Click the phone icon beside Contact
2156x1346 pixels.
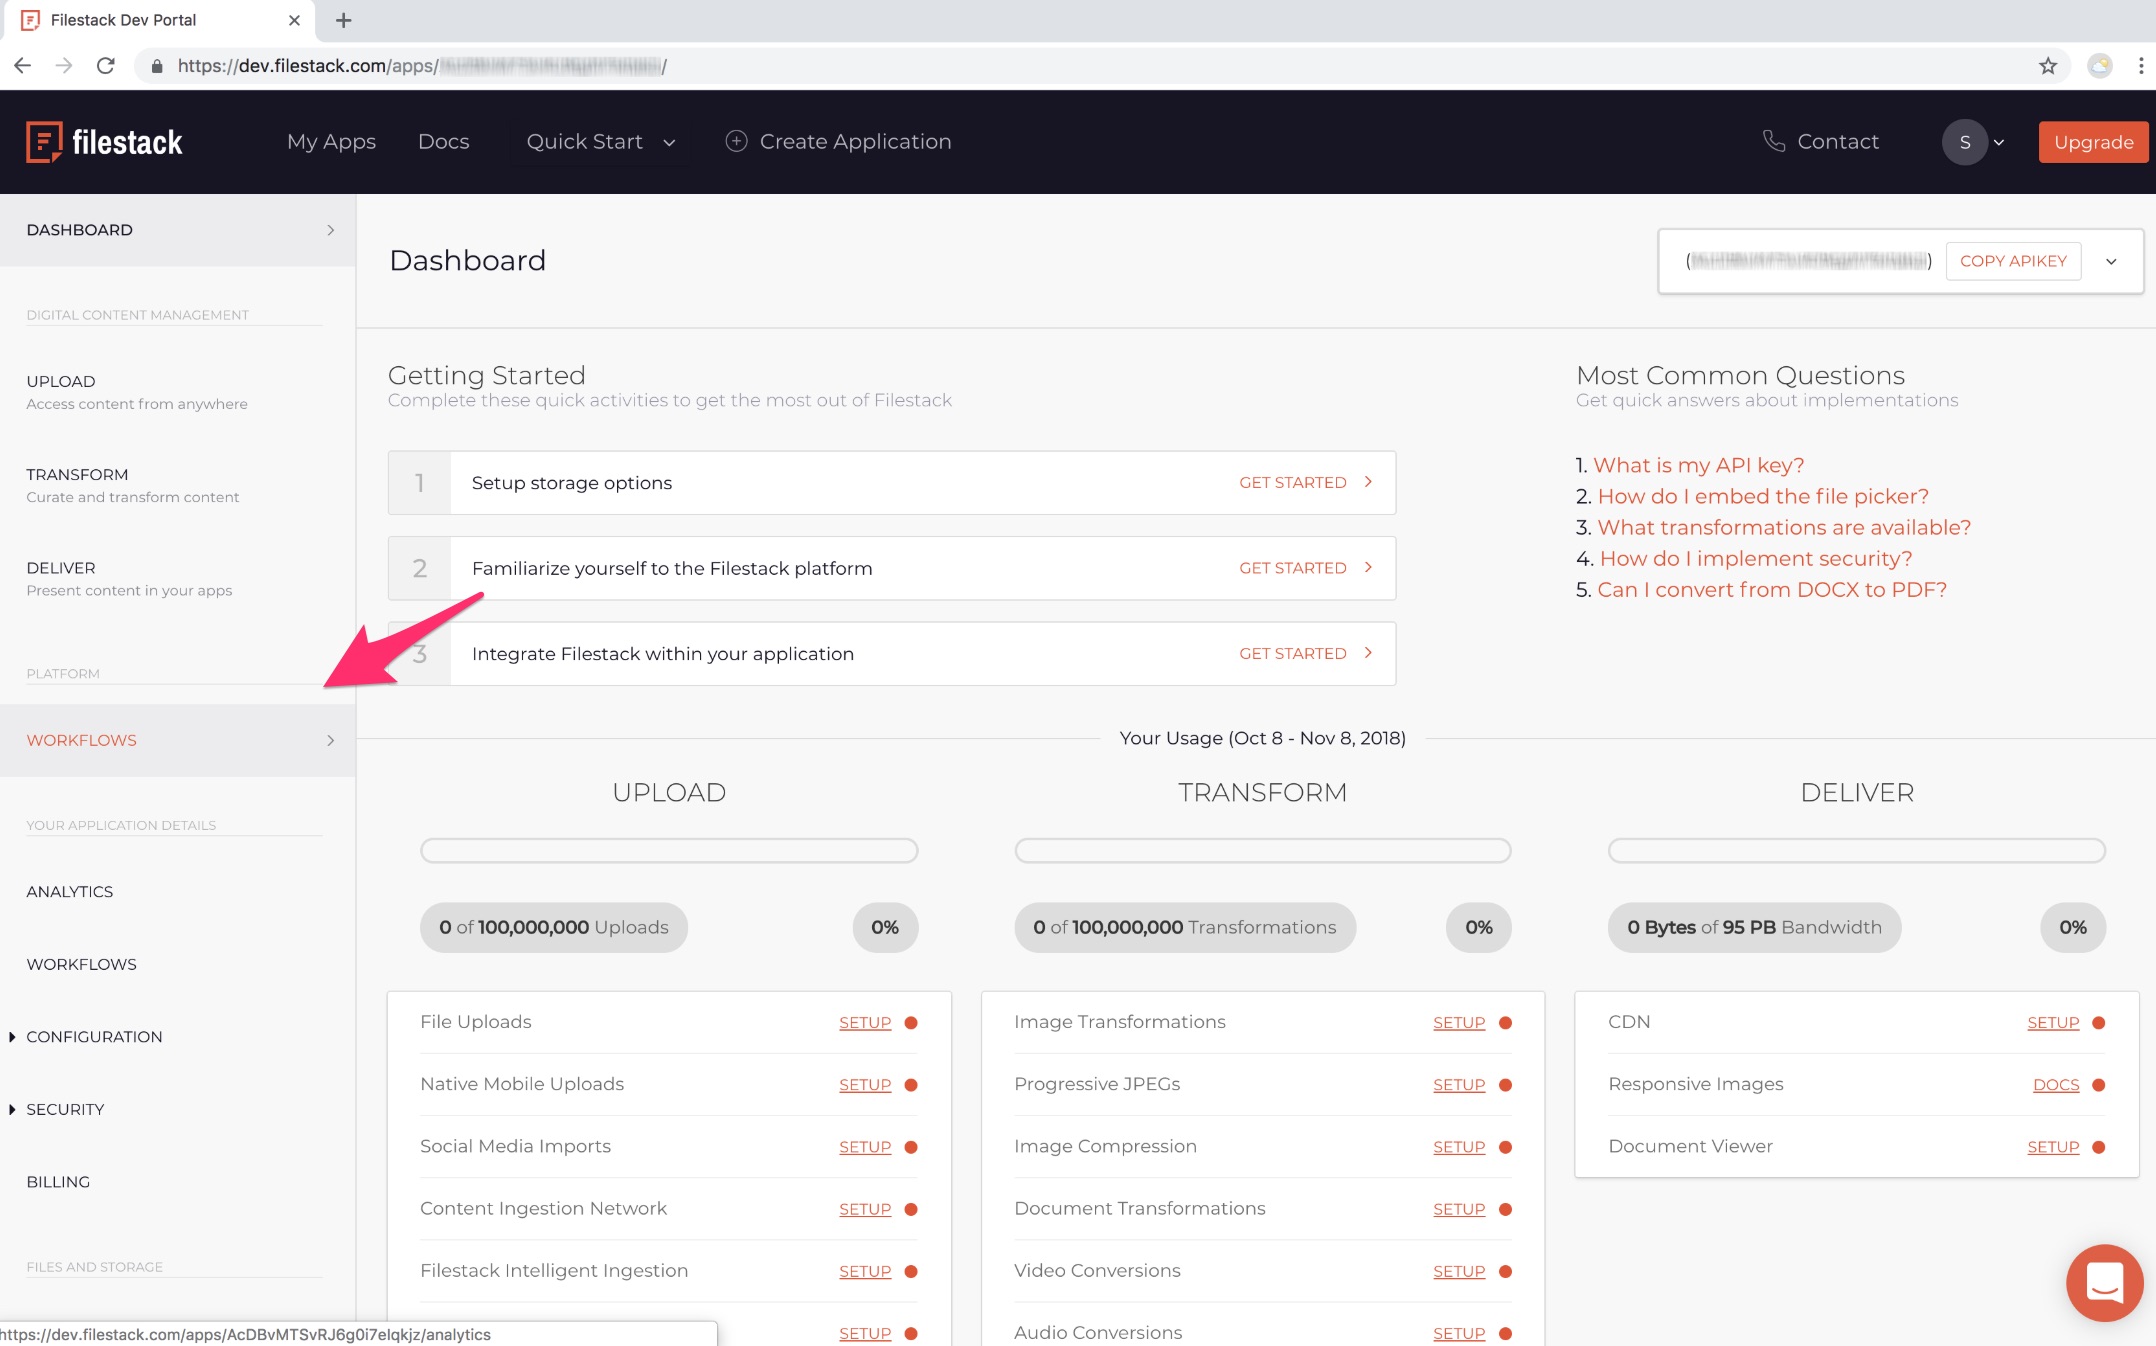[x=1773, y=141]
